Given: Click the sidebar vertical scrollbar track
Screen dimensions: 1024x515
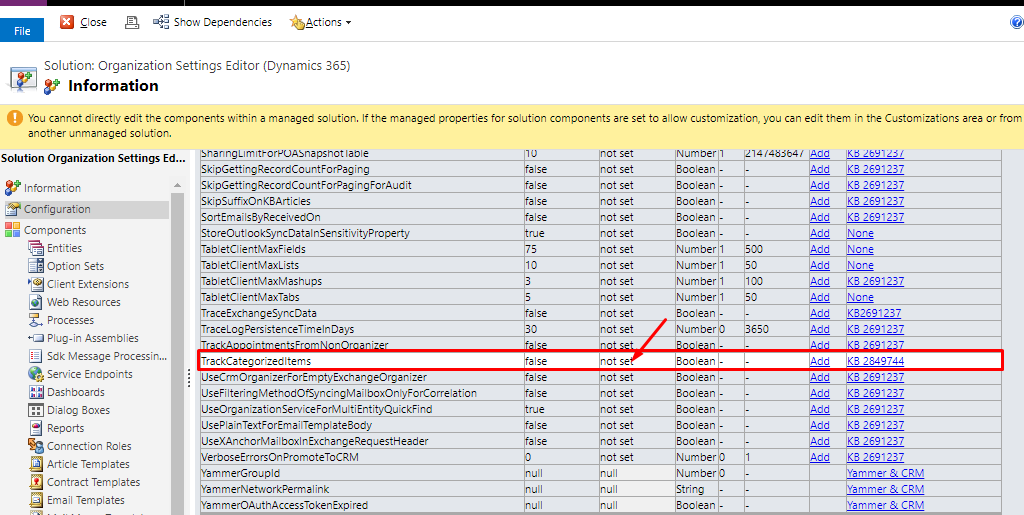Looking at the screenshot, I should pos(178,352).
